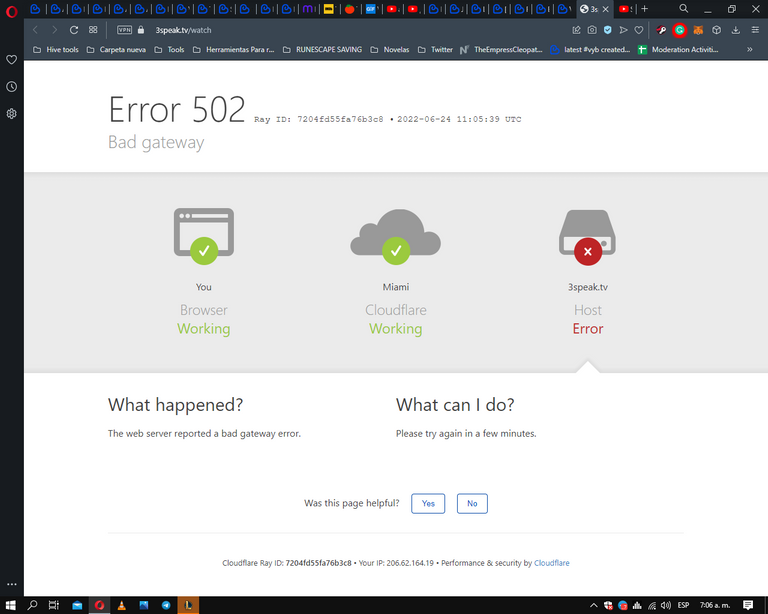The image size is (768, 614).
Task: Open the Tools bookmark folder
Action: tap(169, 49)
